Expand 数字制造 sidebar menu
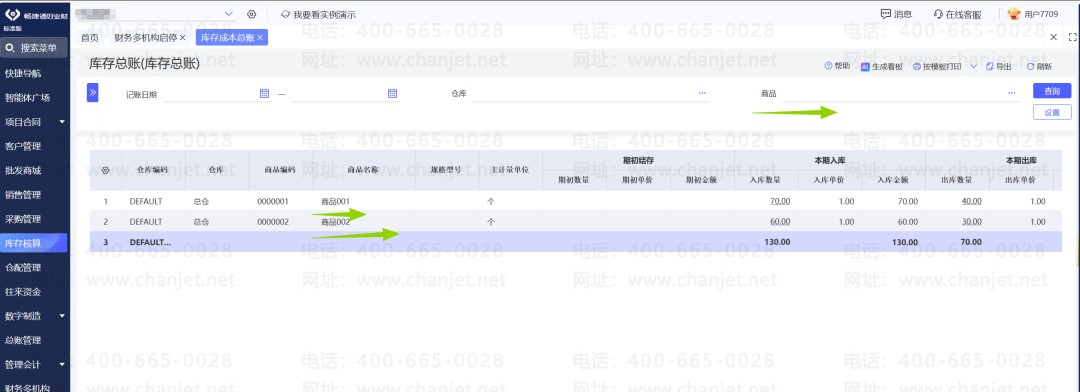Image resolution: width=1080 pixels, height=392 pixels. [34, 316]
